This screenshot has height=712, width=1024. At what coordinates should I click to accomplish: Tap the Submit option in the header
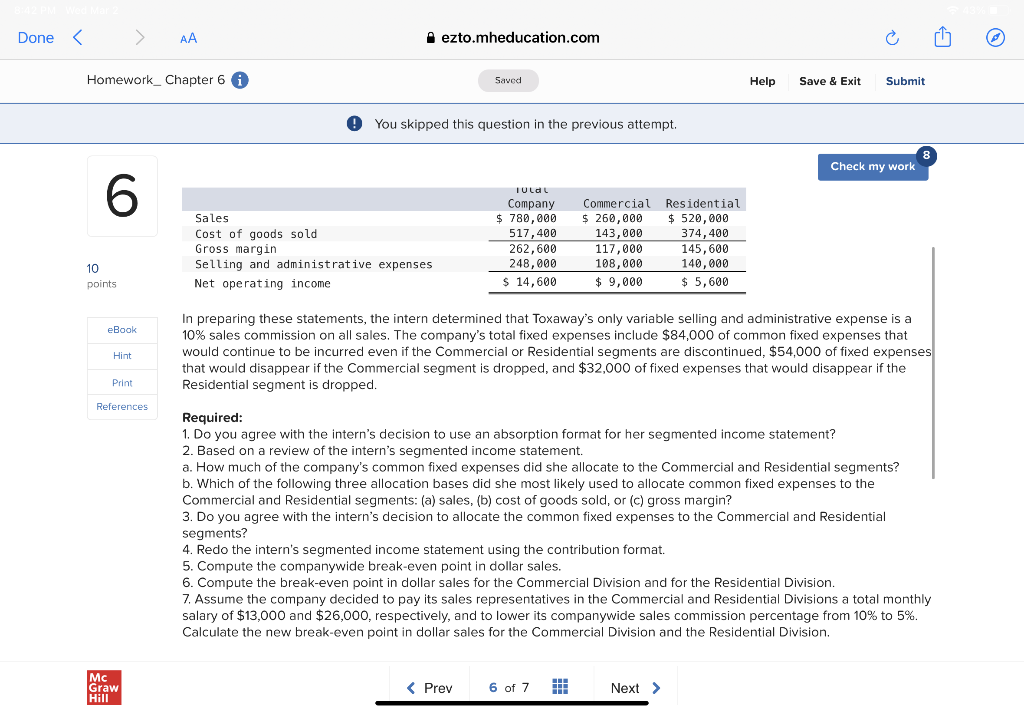tap(905, 81)
